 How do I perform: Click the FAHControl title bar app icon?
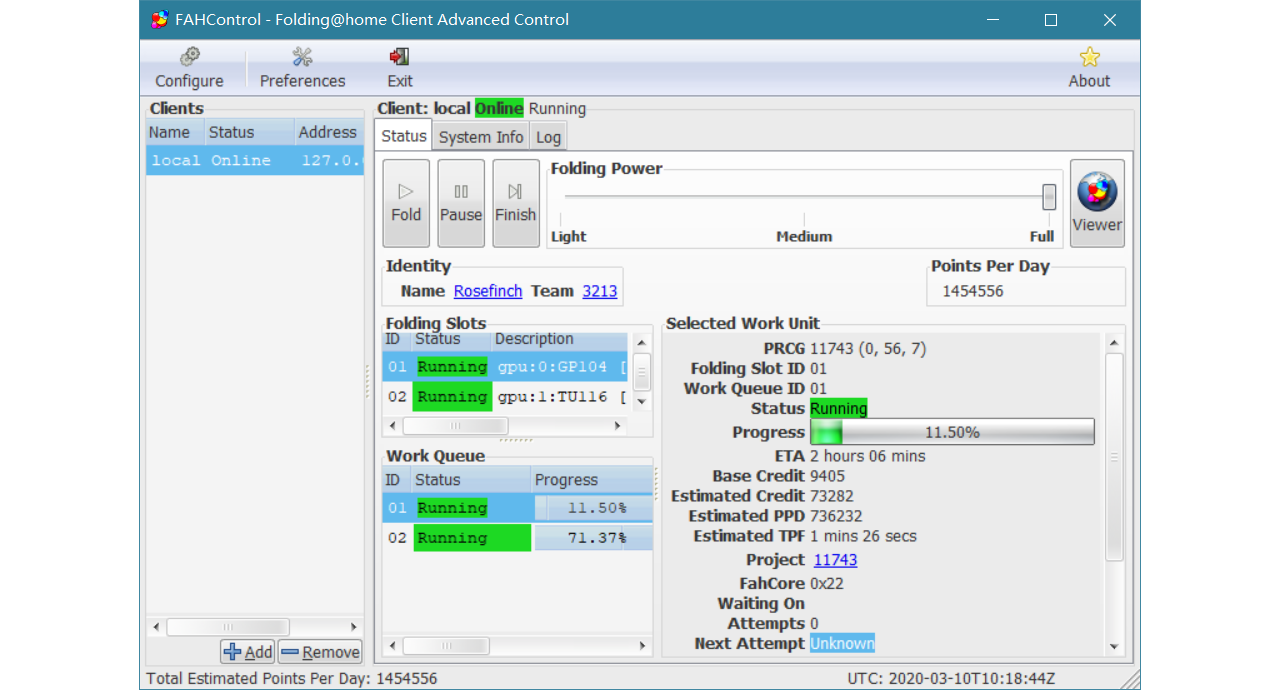point(159,19)
